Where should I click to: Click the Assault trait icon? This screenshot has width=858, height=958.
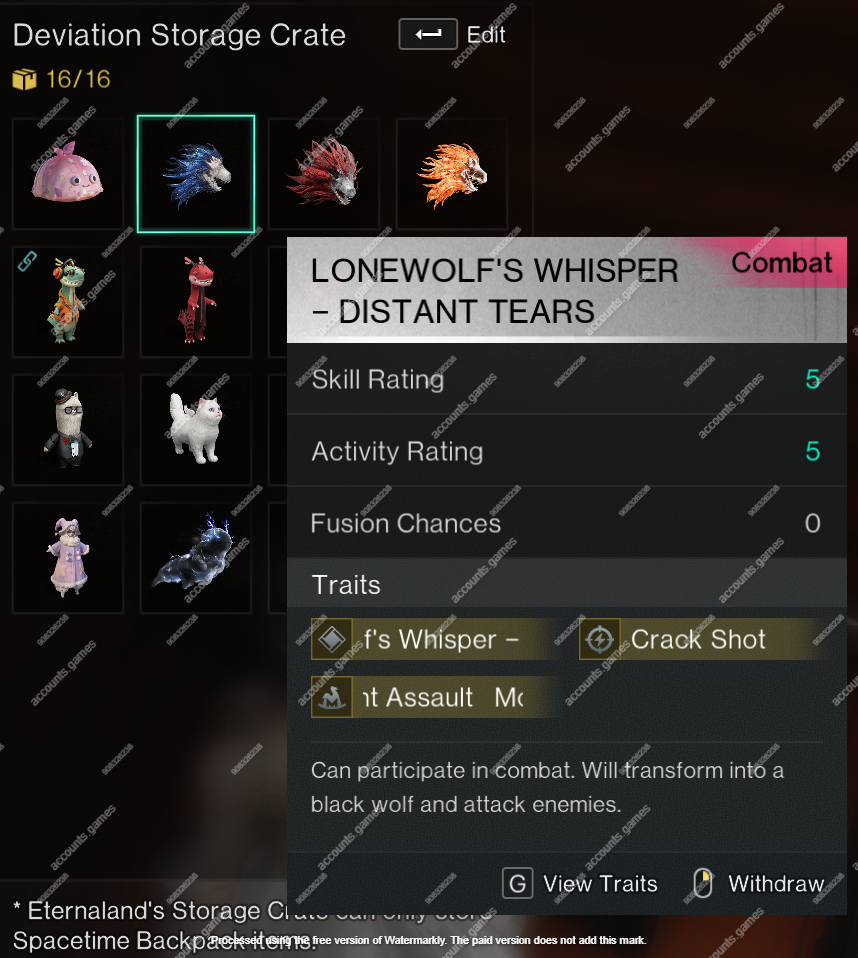pos(332,697)
